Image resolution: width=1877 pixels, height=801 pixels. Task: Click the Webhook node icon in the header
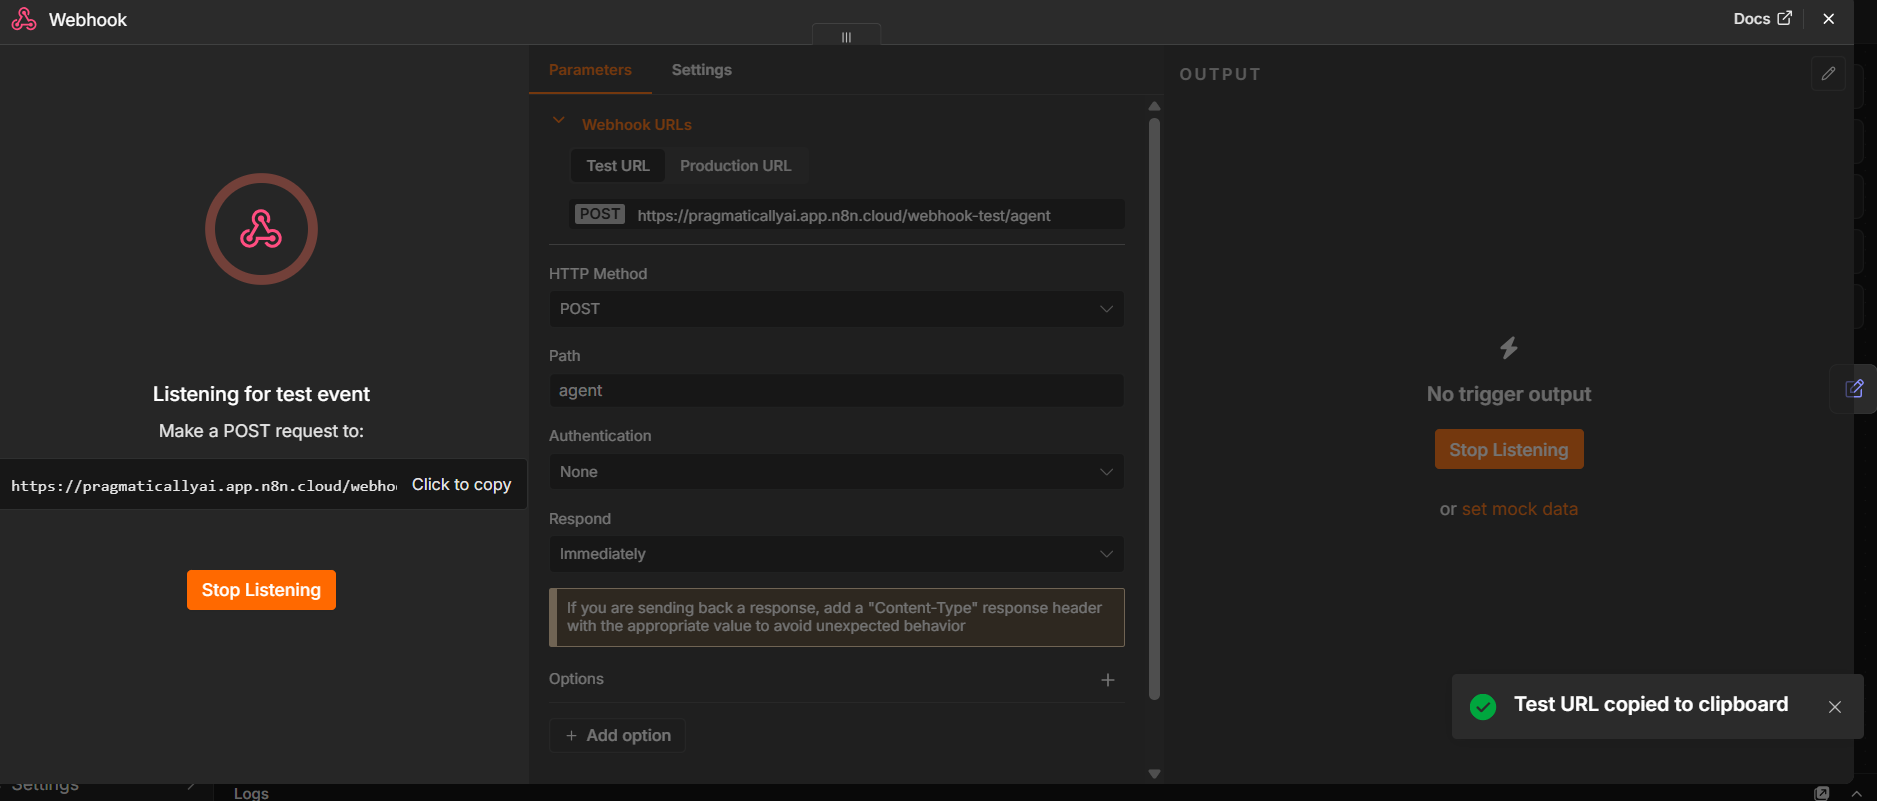coord(24,19)
